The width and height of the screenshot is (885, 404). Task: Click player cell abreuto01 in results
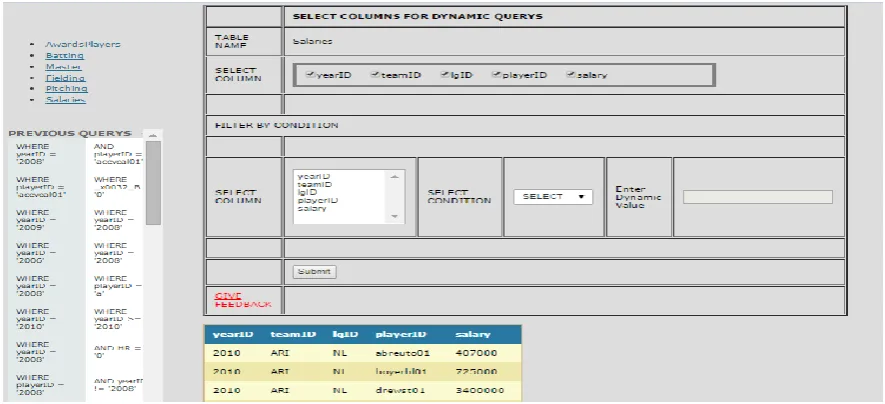tap(402, 353)
